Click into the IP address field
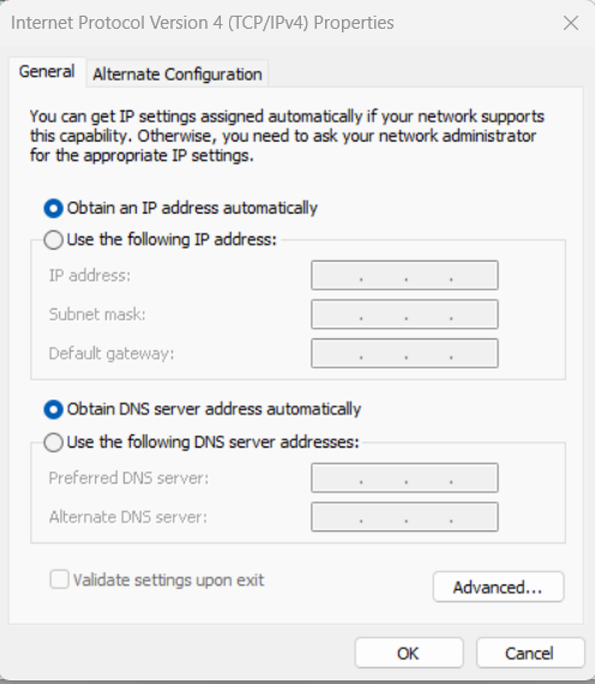The width and height of the screenshot is (596, 684). coord(404,275)
